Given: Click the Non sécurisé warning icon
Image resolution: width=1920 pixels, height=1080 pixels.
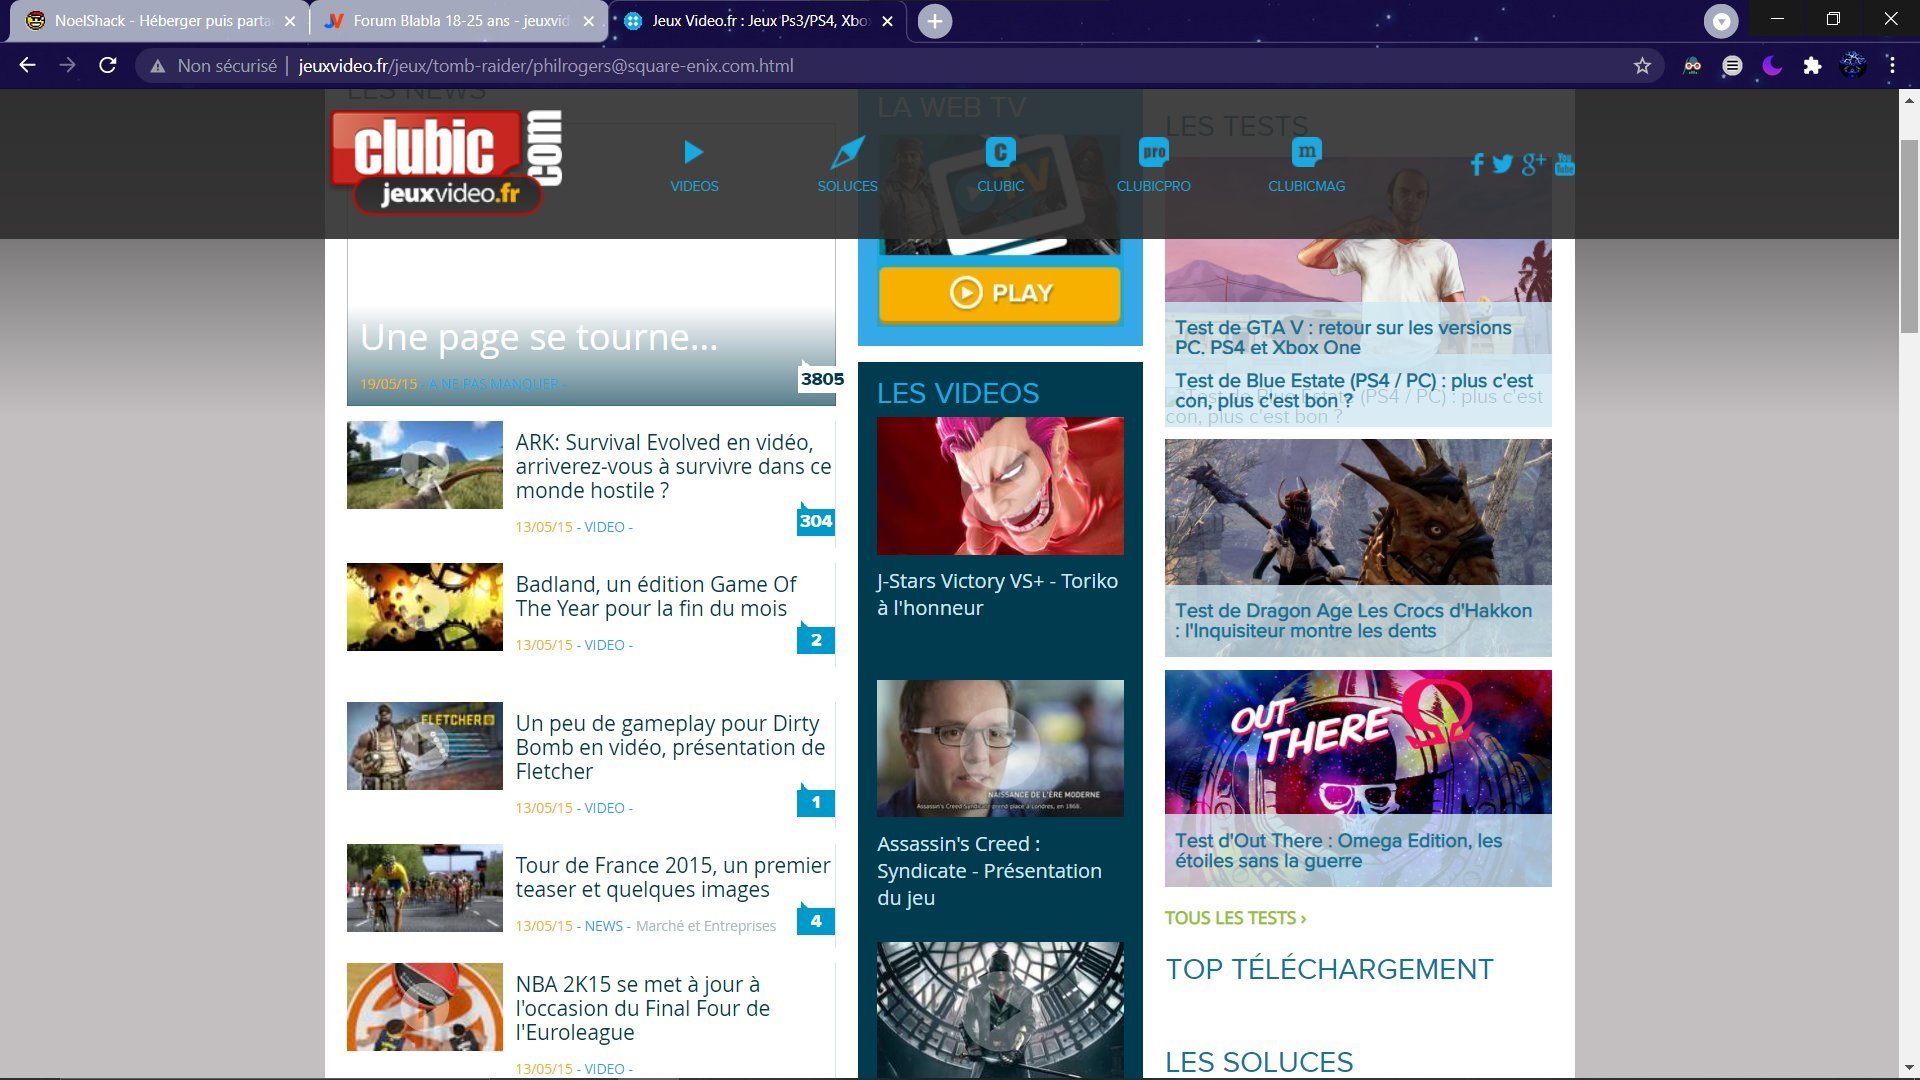Looking at the screenshot, I should point(157,66).
